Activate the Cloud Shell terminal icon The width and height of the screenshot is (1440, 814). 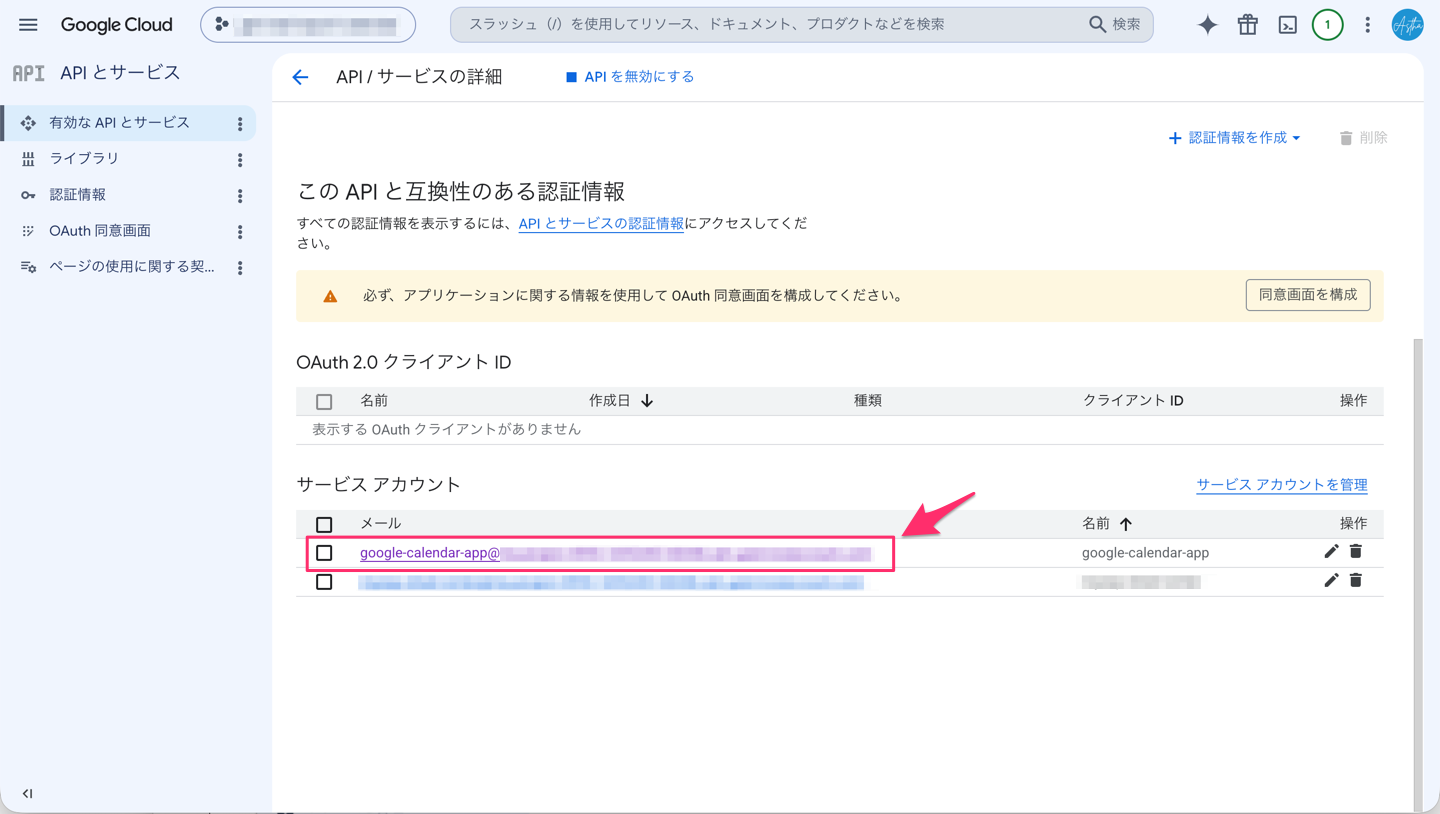[x=1288, y=25]
